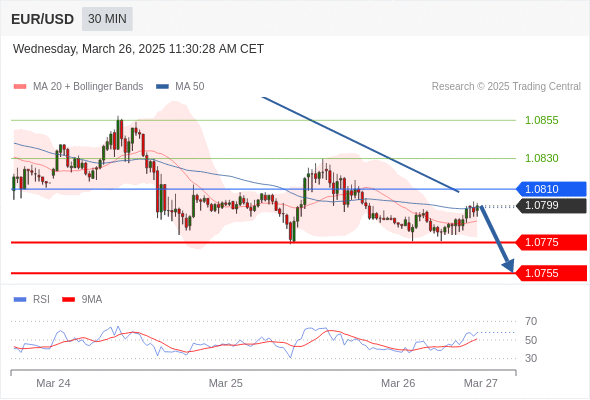The image size is (590, 400).
Task: Select the 9MA legend label
Action: pyautogui.click(x=92, y=300)
